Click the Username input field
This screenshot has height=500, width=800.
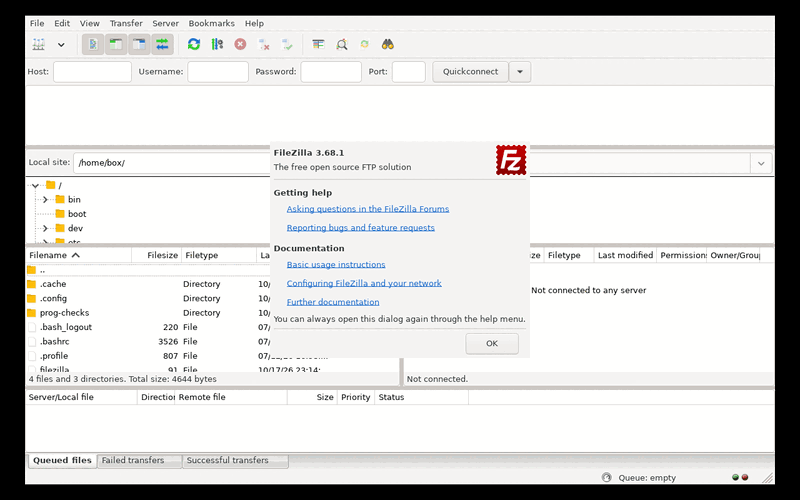pyautogui.click(x=218, y=71)
